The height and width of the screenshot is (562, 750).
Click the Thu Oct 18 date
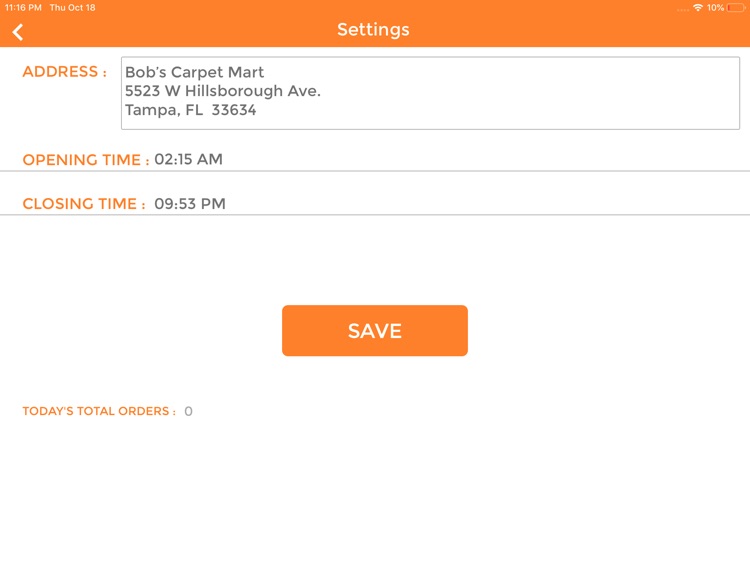(73, 8)
